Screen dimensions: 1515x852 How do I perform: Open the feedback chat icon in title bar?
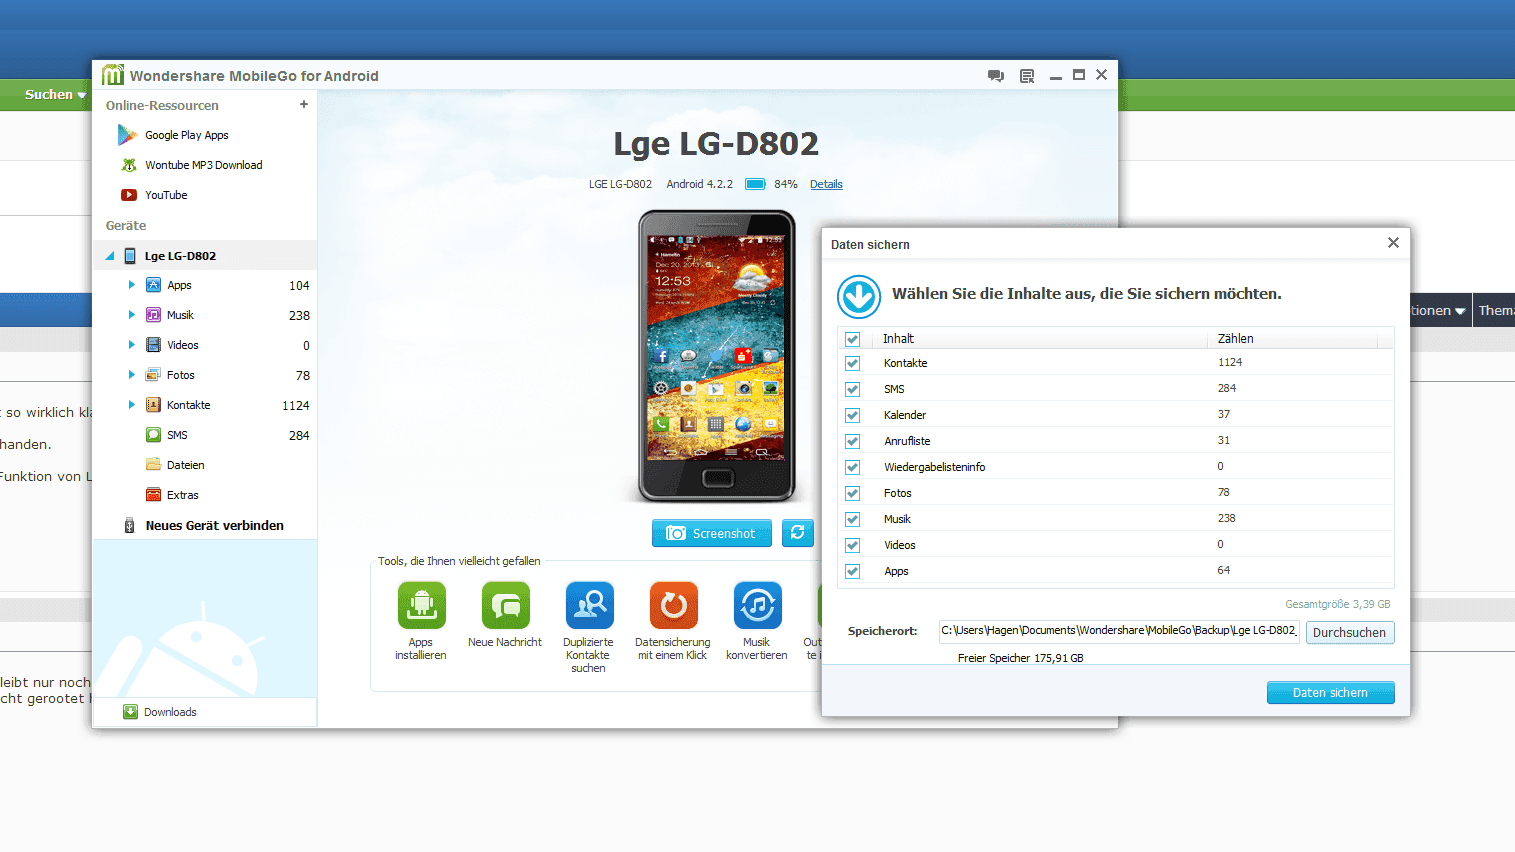coord(996,76)
